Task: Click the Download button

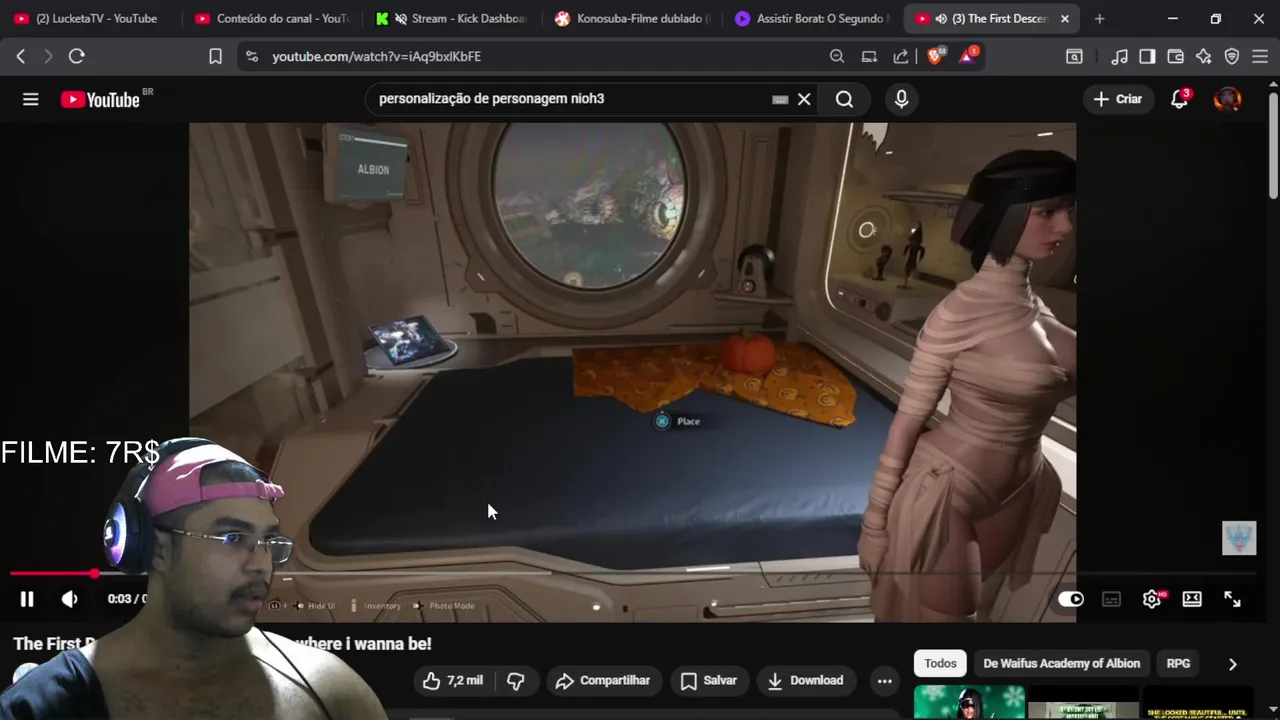Action: coord(805,680)
